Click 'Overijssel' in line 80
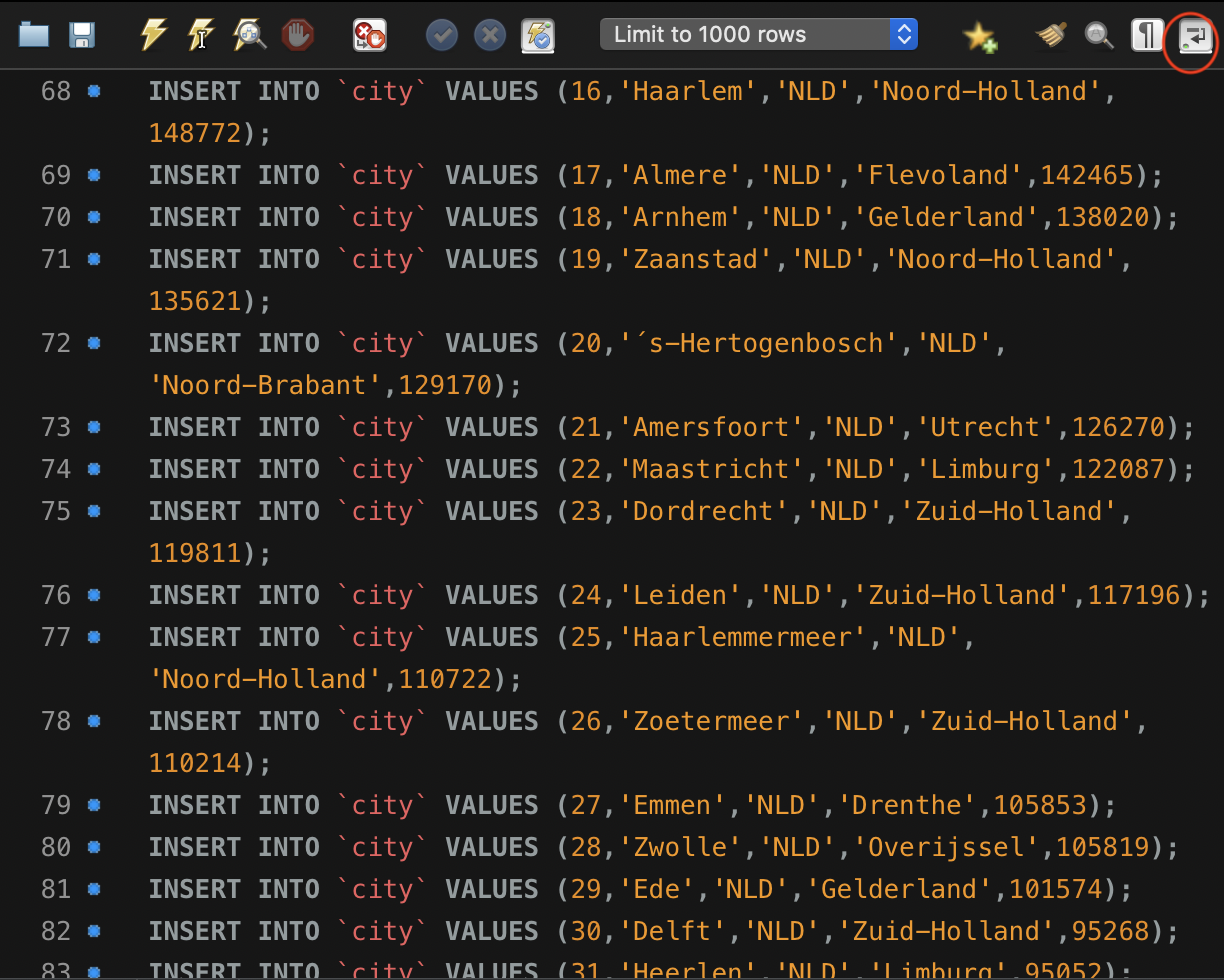 click(945, 847)
